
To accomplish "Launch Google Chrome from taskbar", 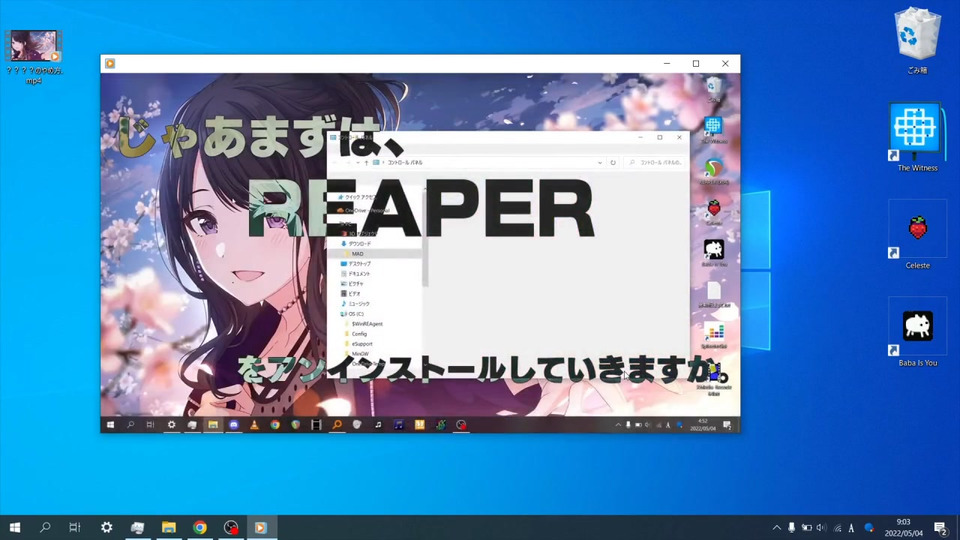I will point(200,527).
